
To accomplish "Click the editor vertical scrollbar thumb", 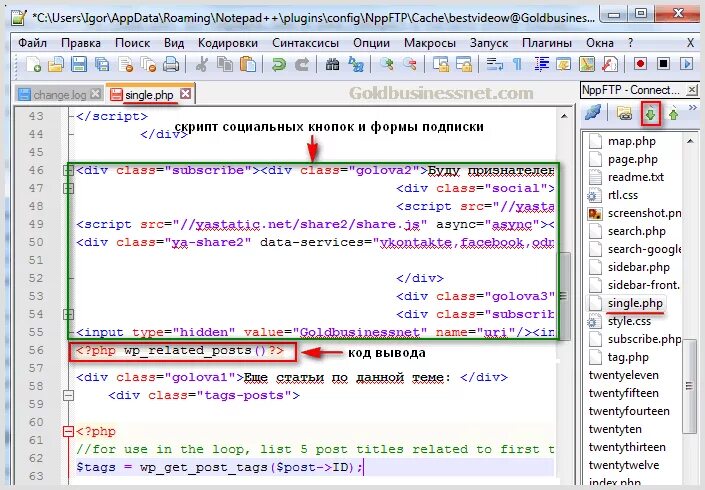I will coord(563,296).
